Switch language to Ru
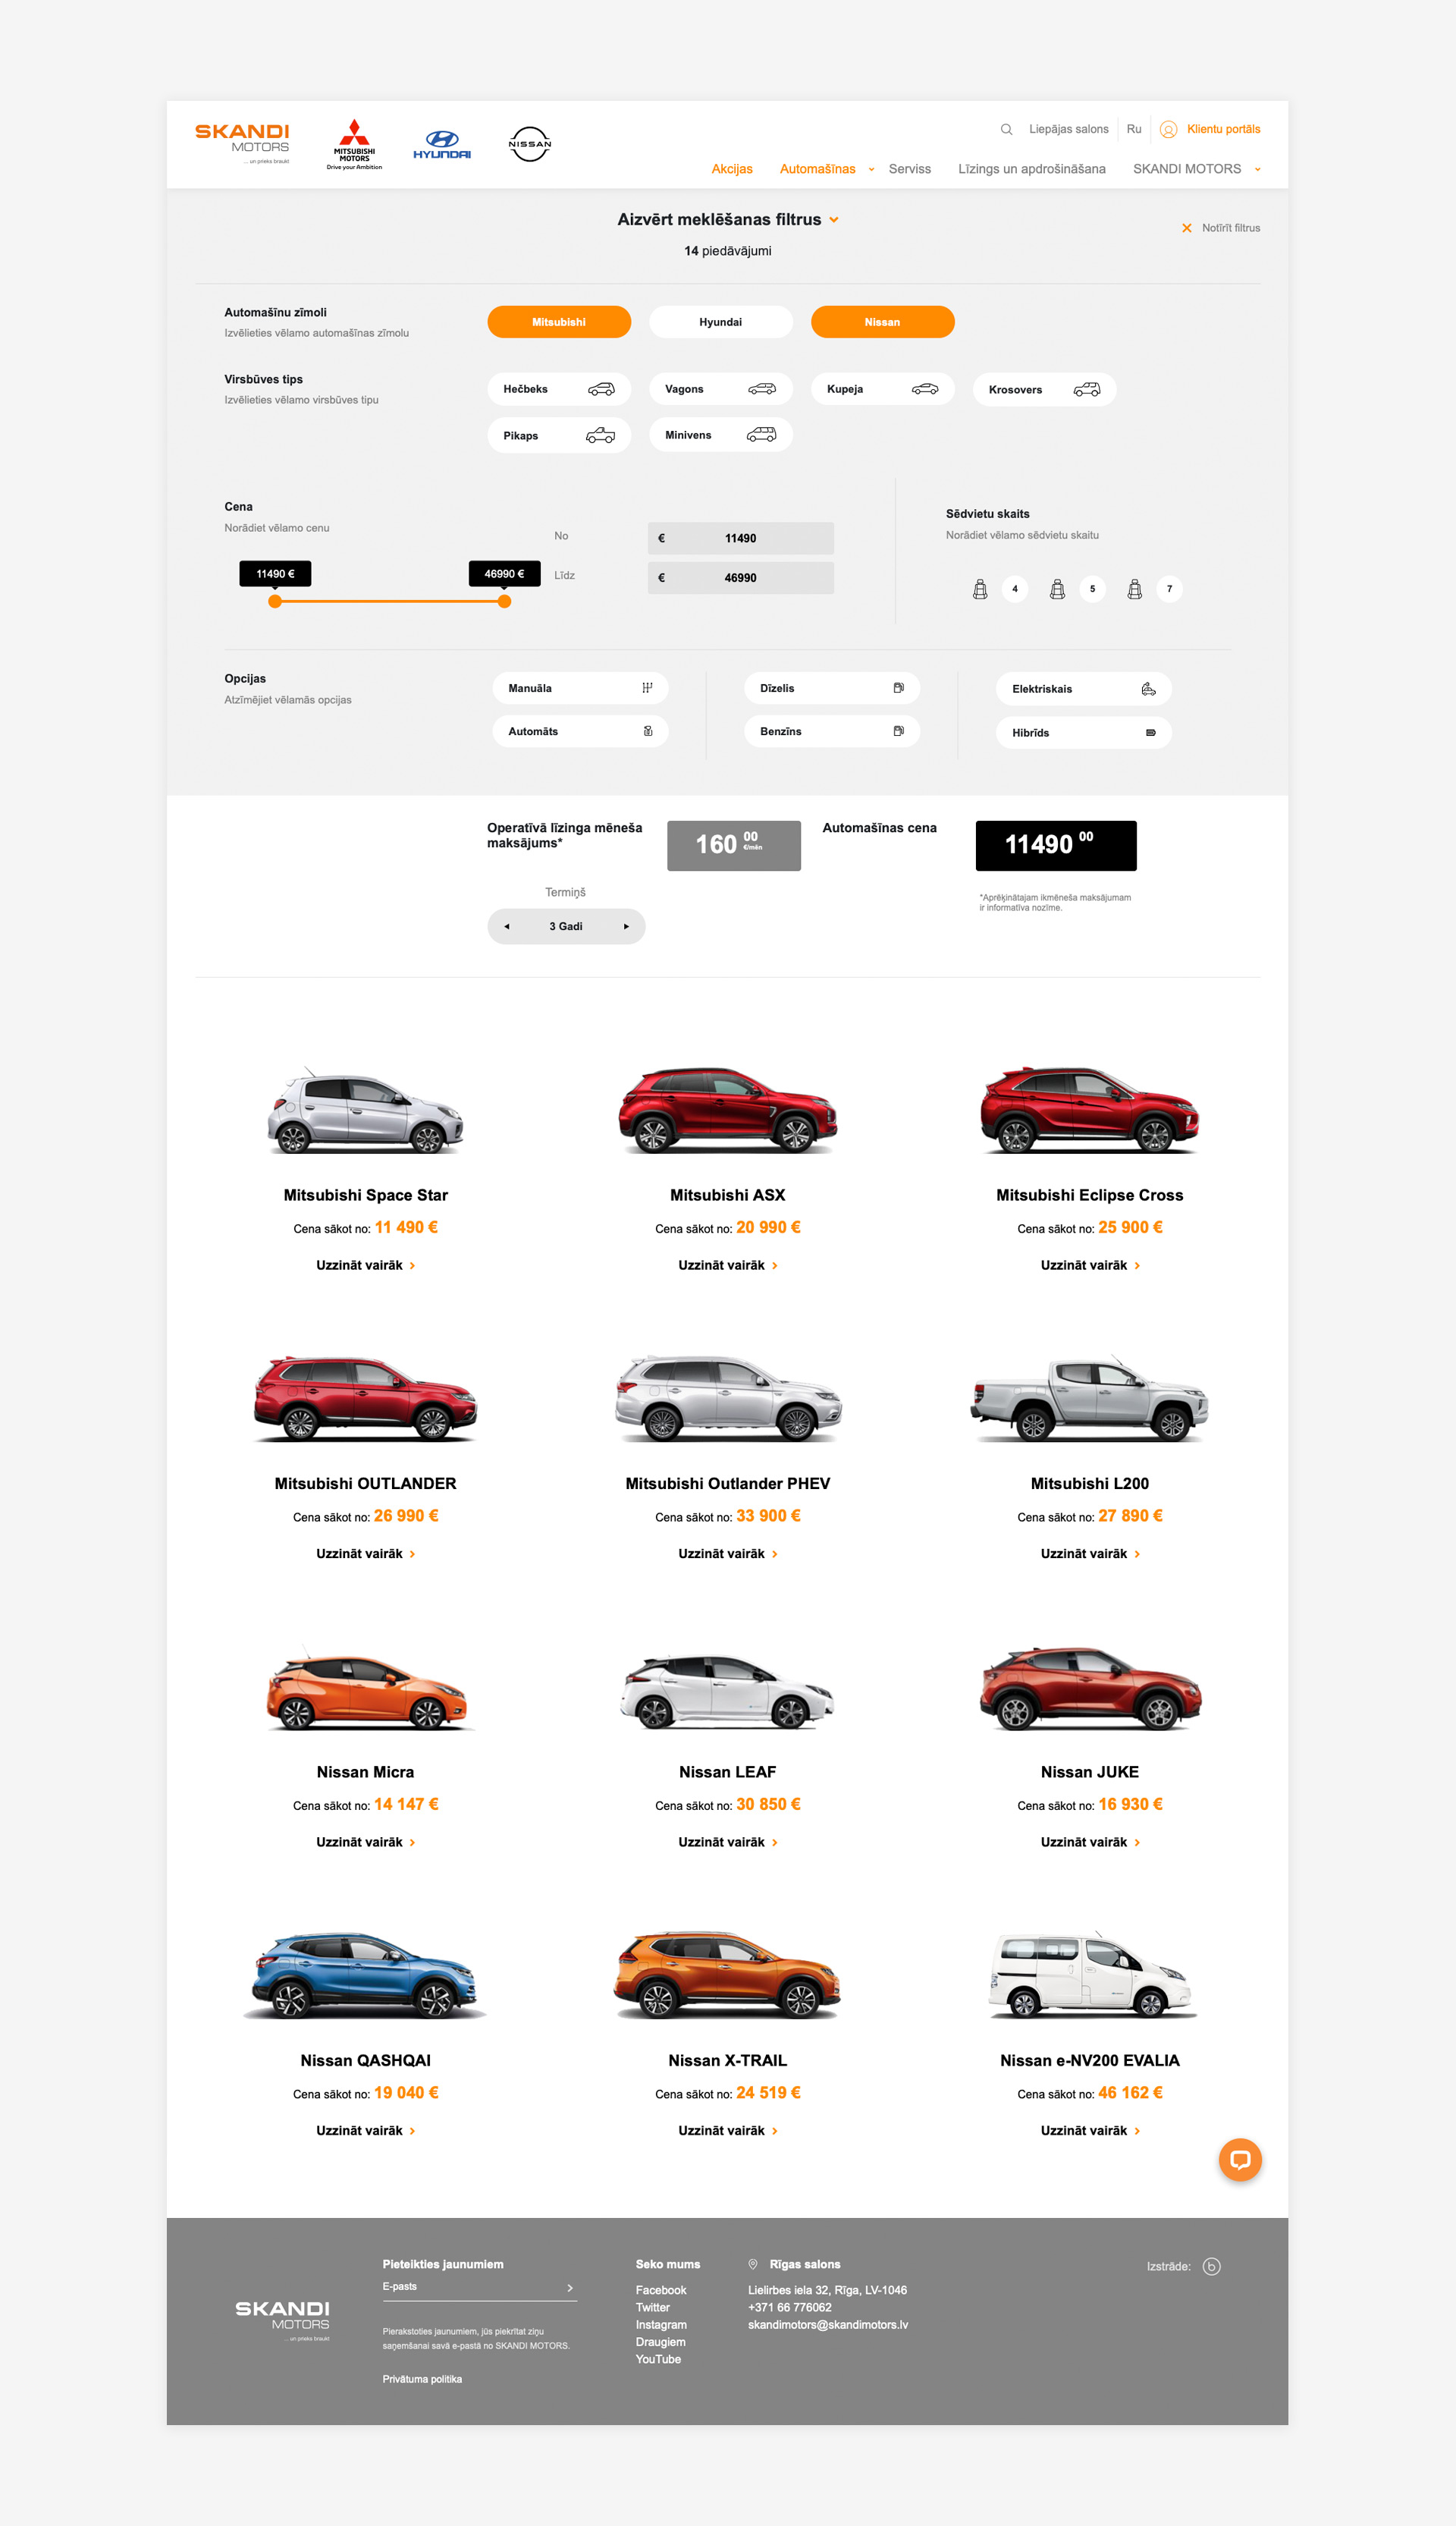The height and width of the screenshot is (2526, 1456). click(x=1134, y=129)
